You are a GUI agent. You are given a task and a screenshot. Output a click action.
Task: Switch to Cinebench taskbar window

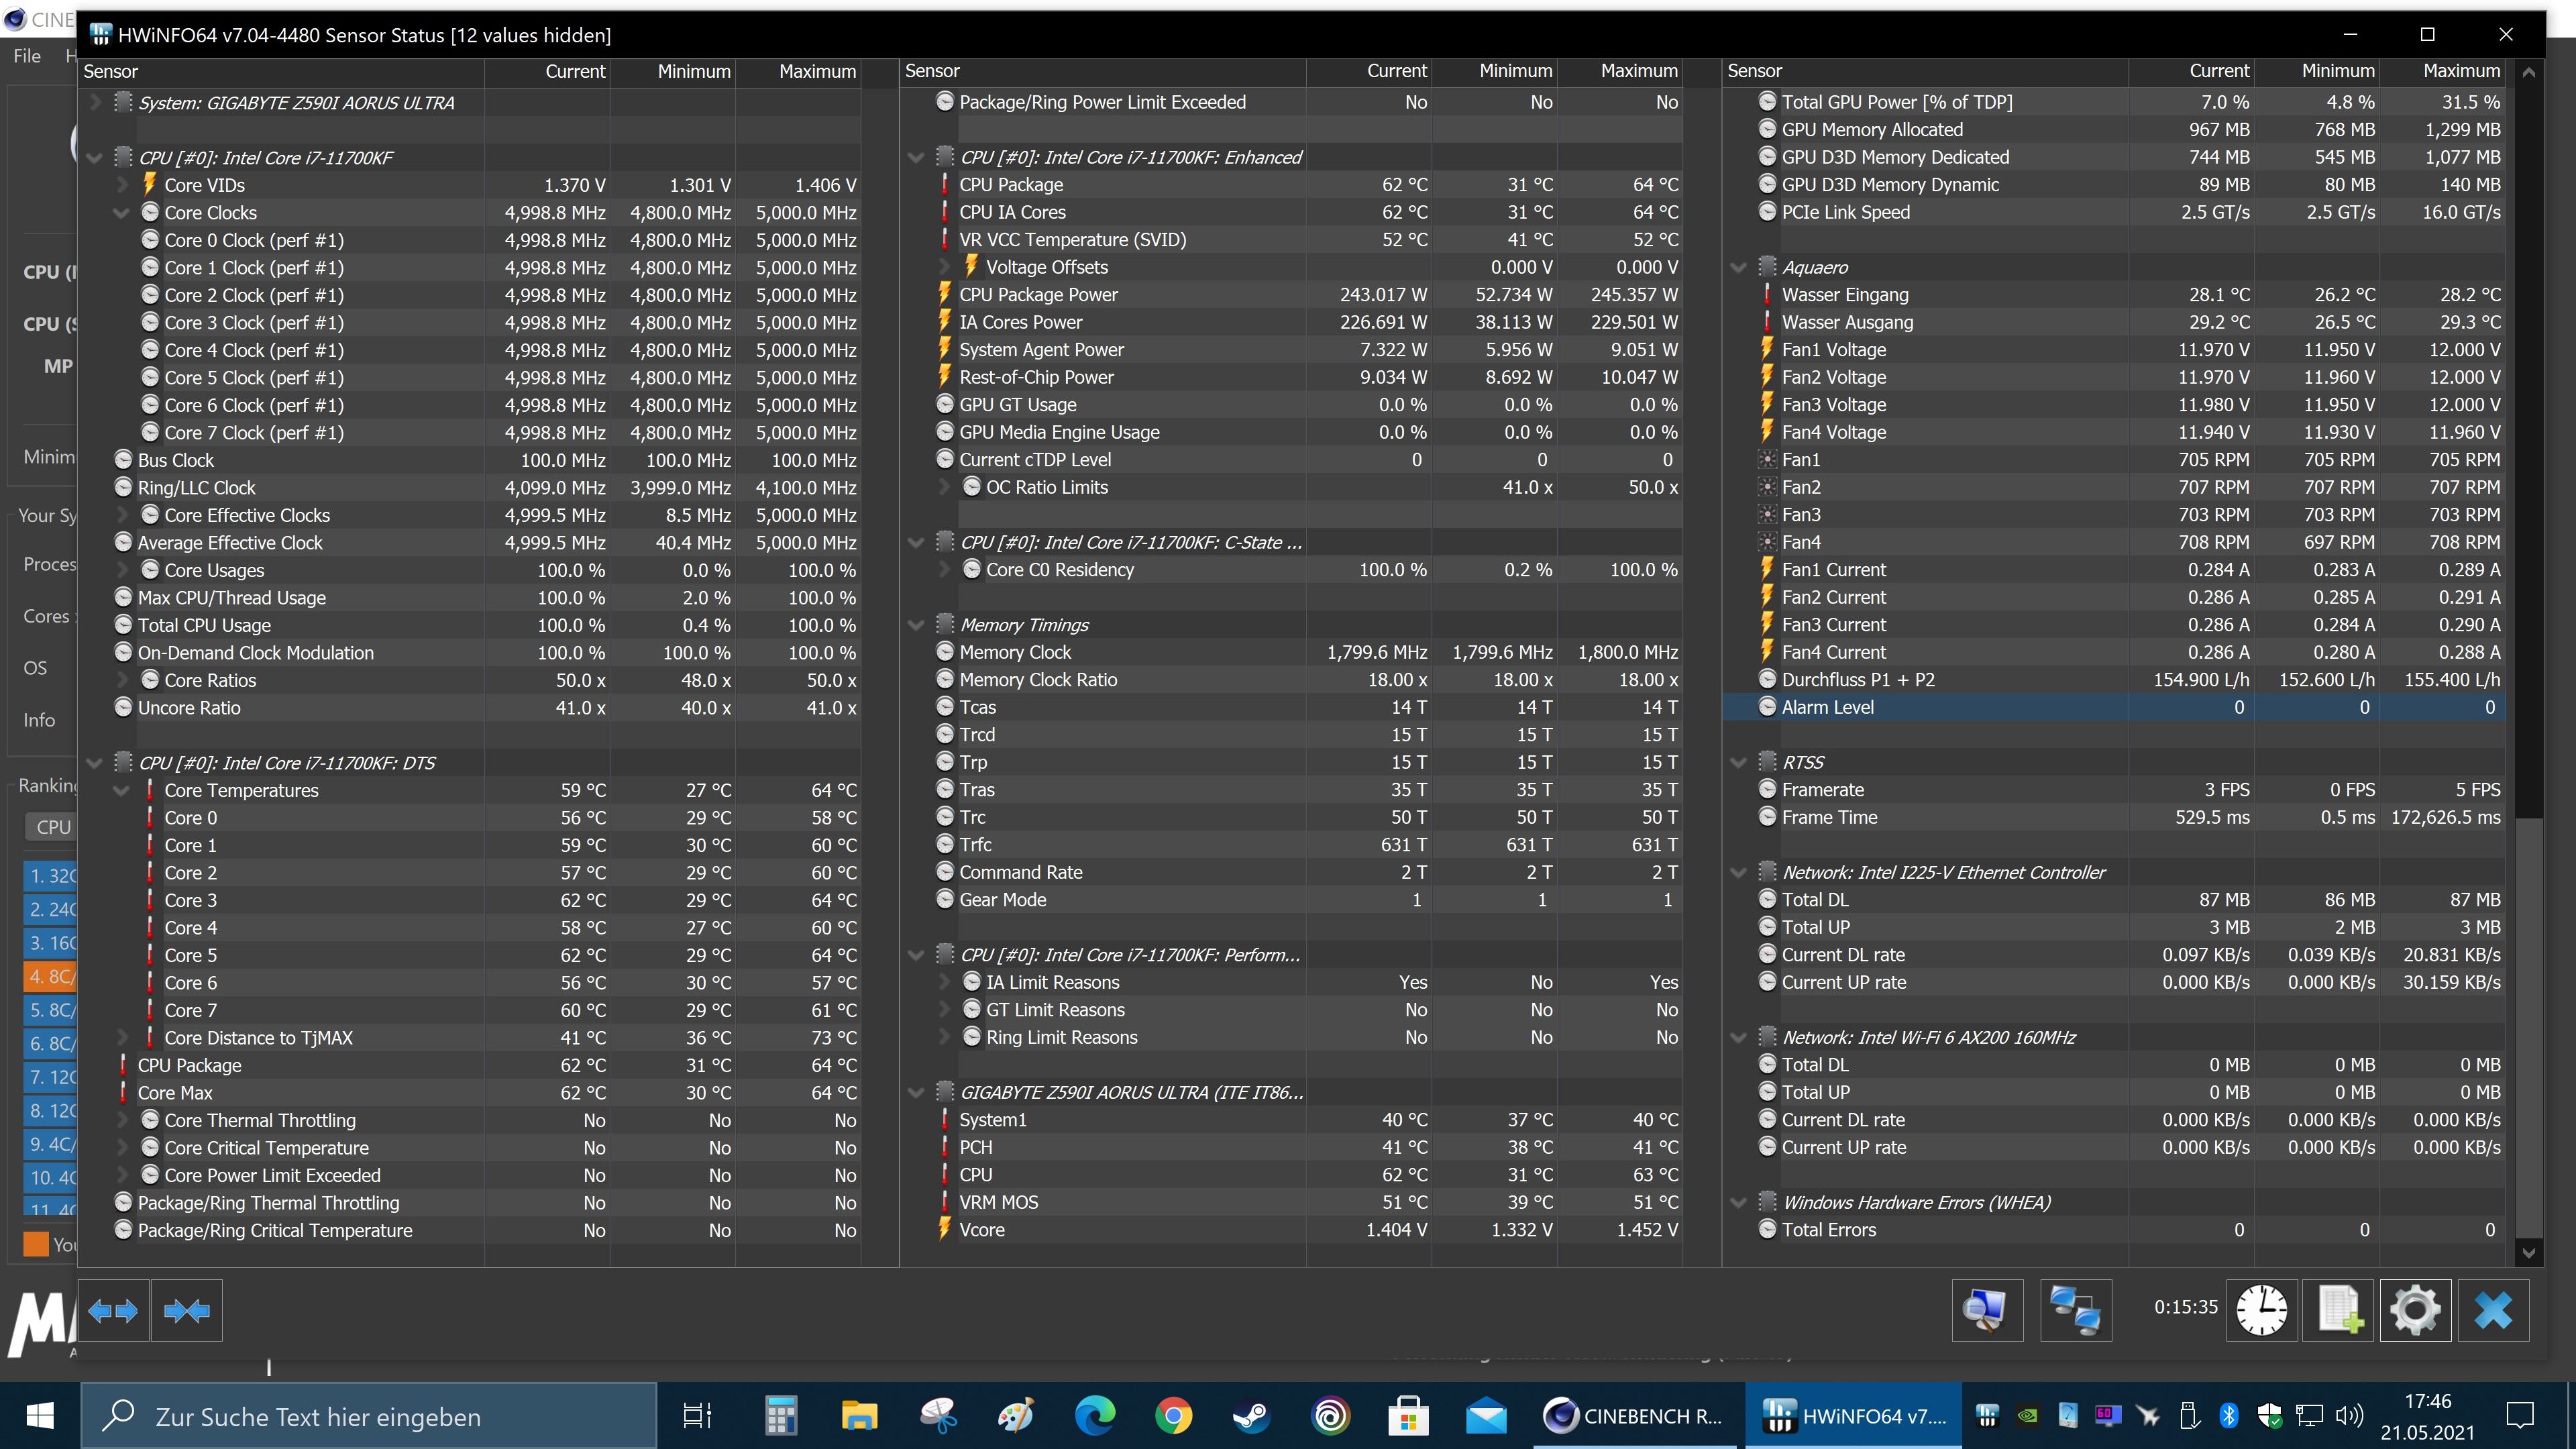pos(1634,1416)
